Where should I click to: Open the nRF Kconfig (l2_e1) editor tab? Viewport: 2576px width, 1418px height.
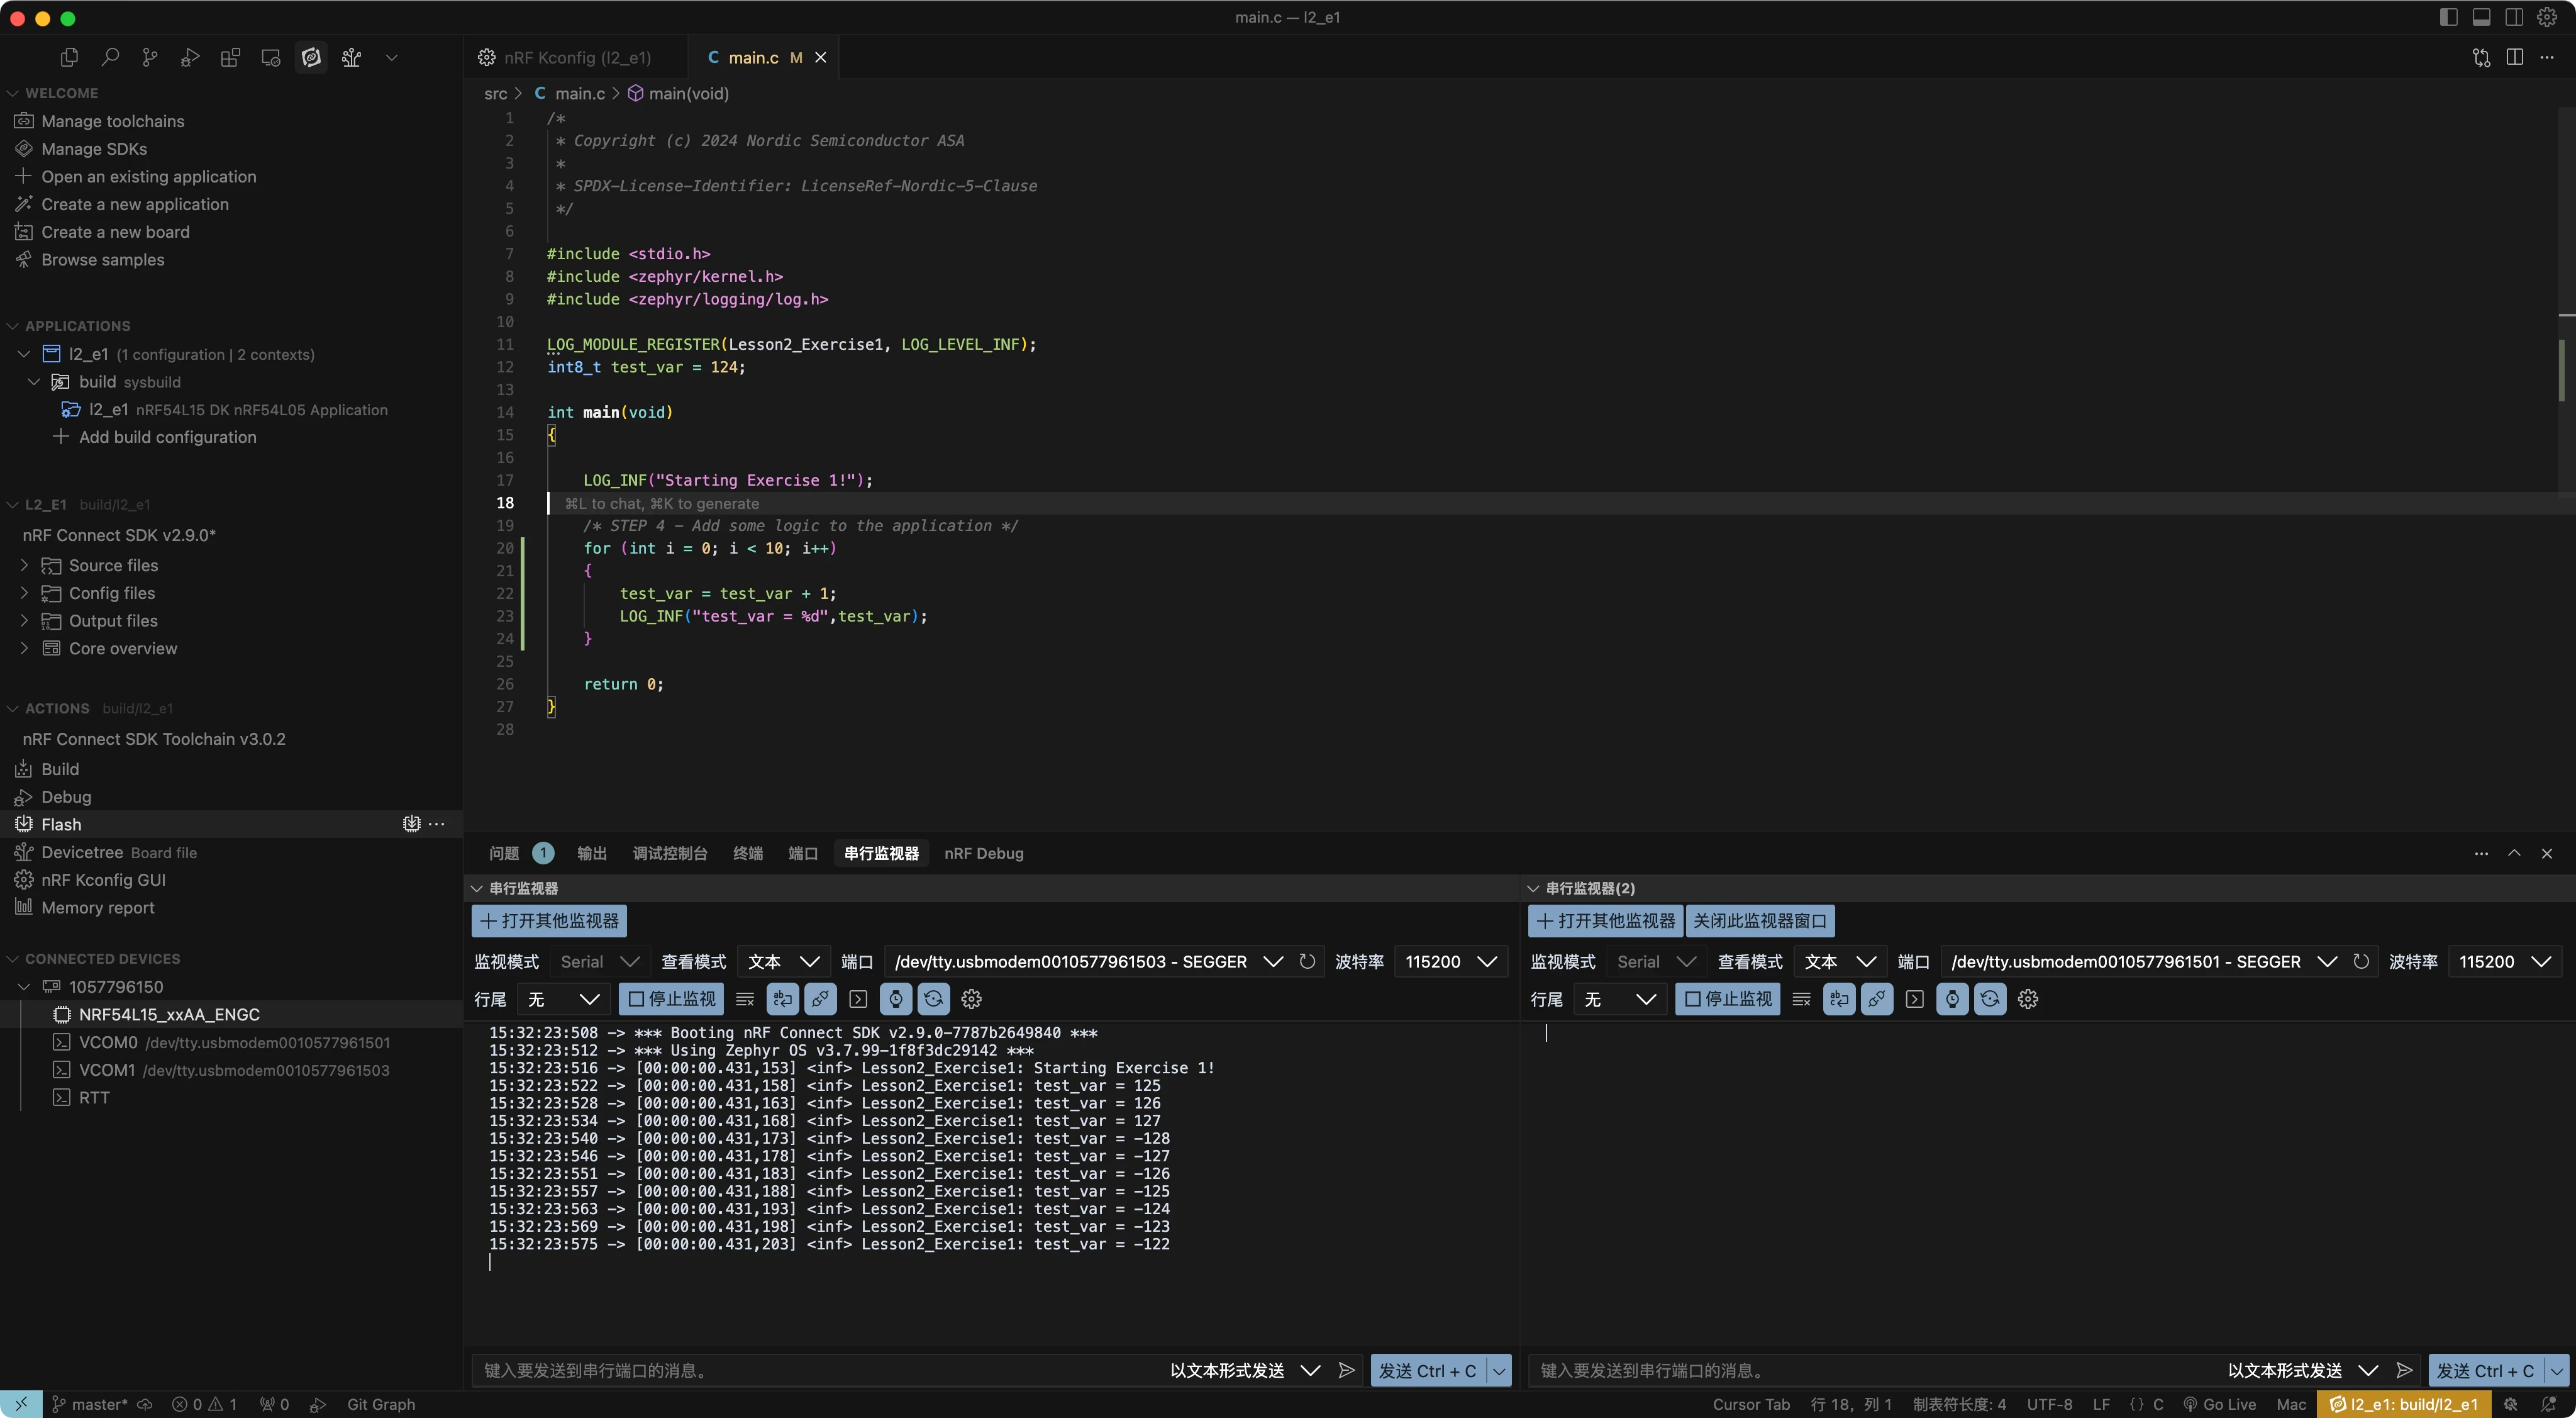coord(577,58)
